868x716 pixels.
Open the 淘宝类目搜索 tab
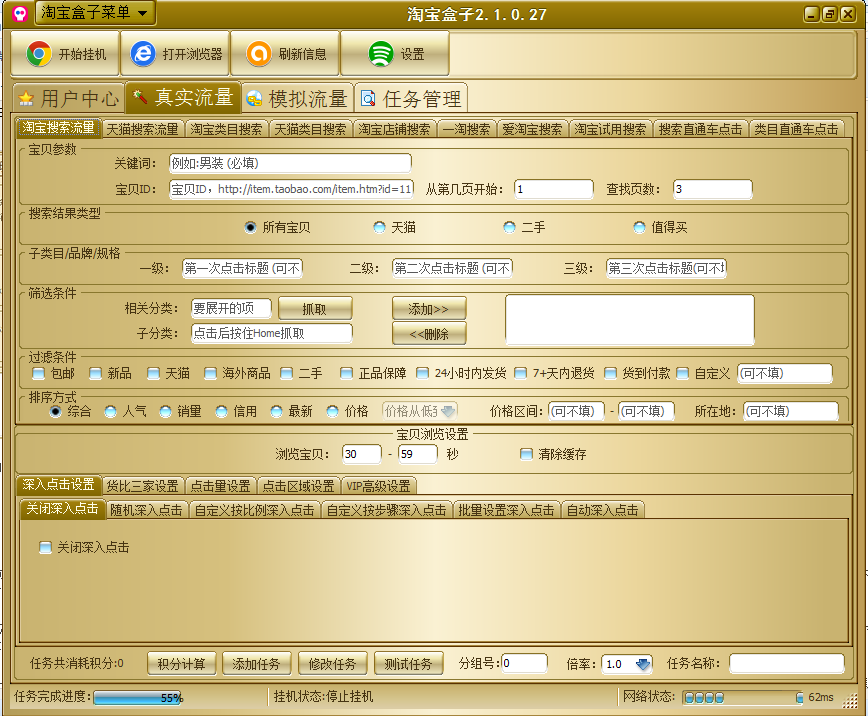click(x=226, y=130)
